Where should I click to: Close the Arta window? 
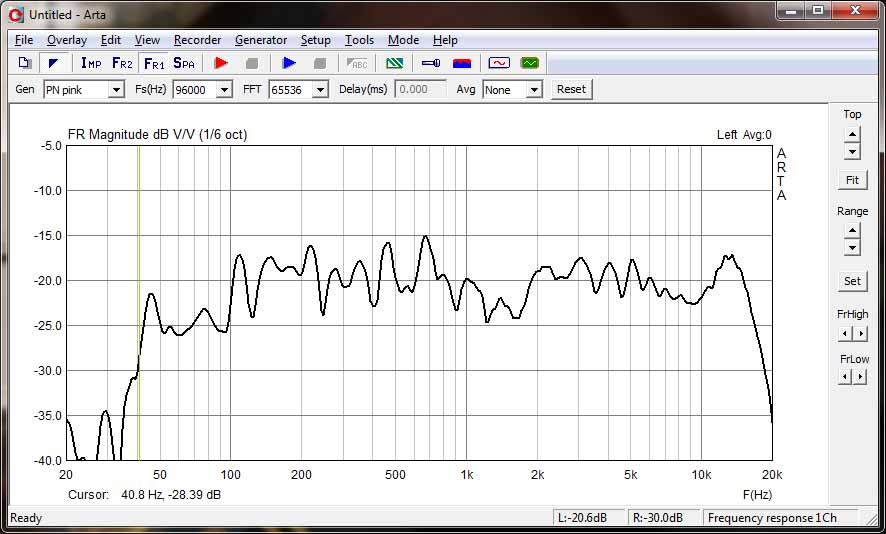(x=855, y=10)
